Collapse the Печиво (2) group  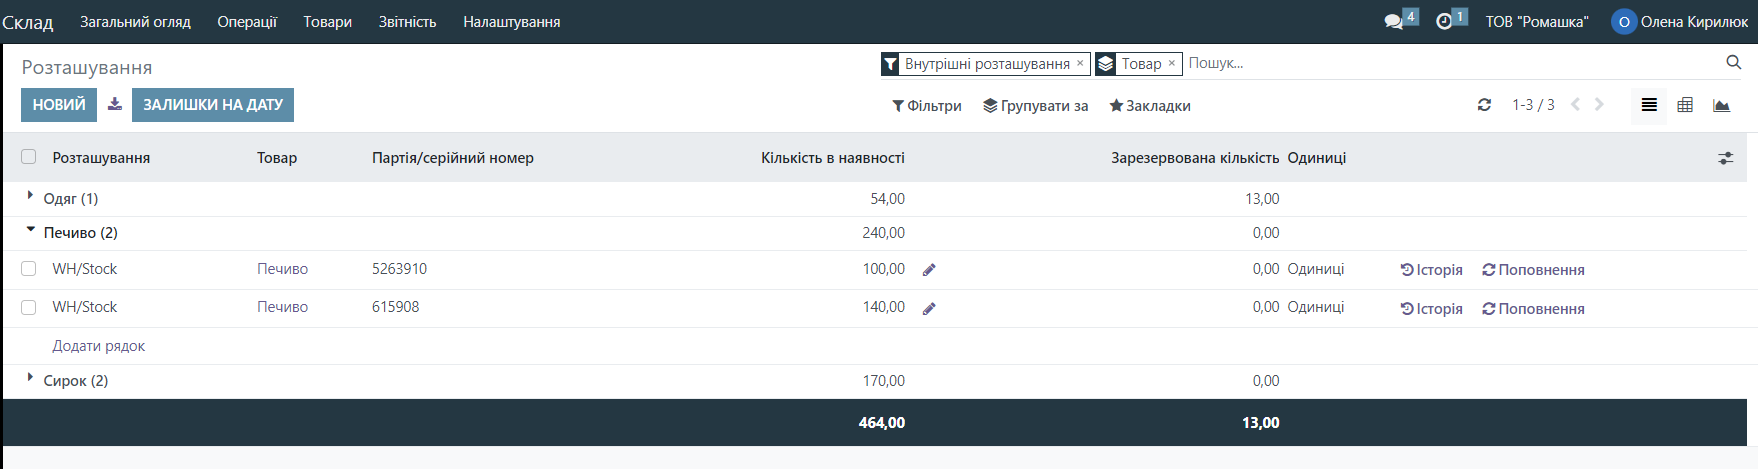[80, 233]
